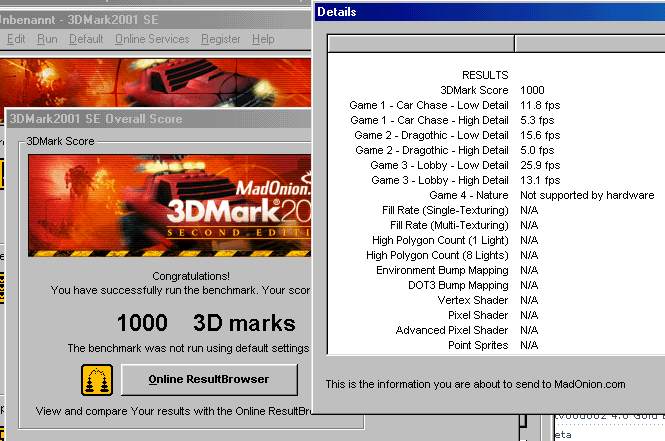Select the Game 1 Car Chase Low Detail row
The height and width of the screenshot is (441, 665).
point(429,105)
